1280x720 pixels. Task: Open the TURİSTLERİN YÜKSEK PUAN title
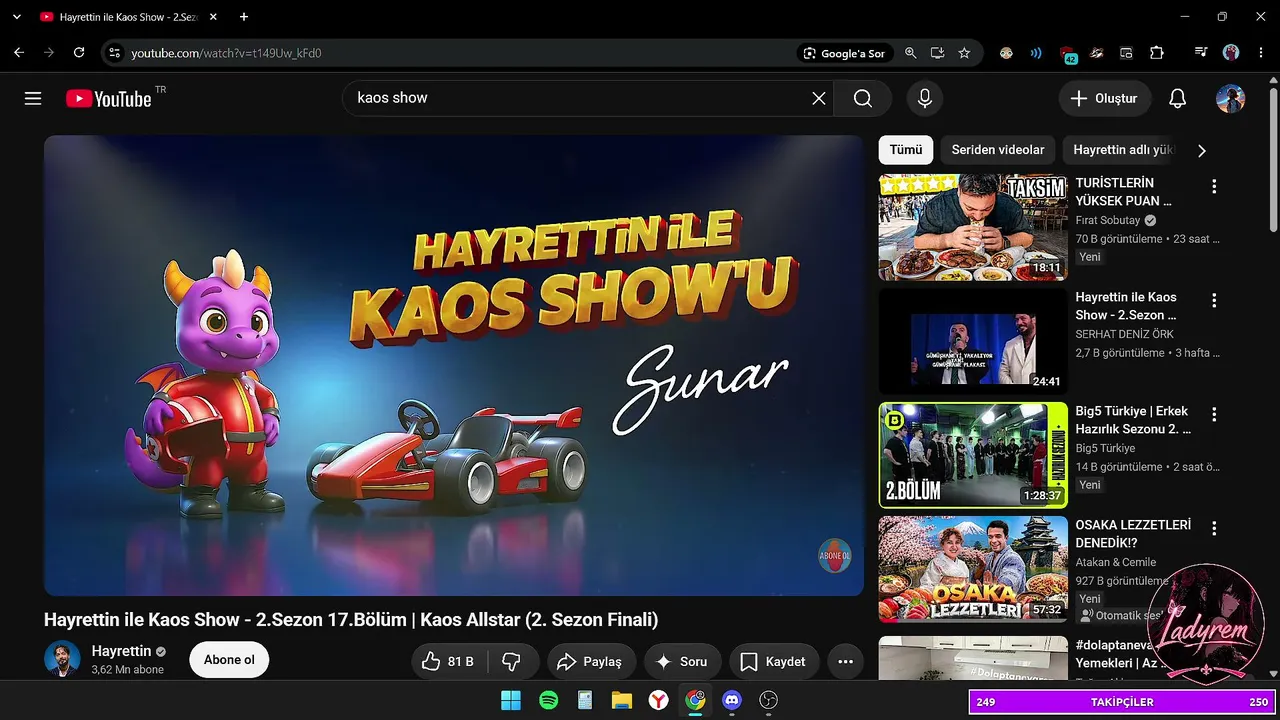1124,192
